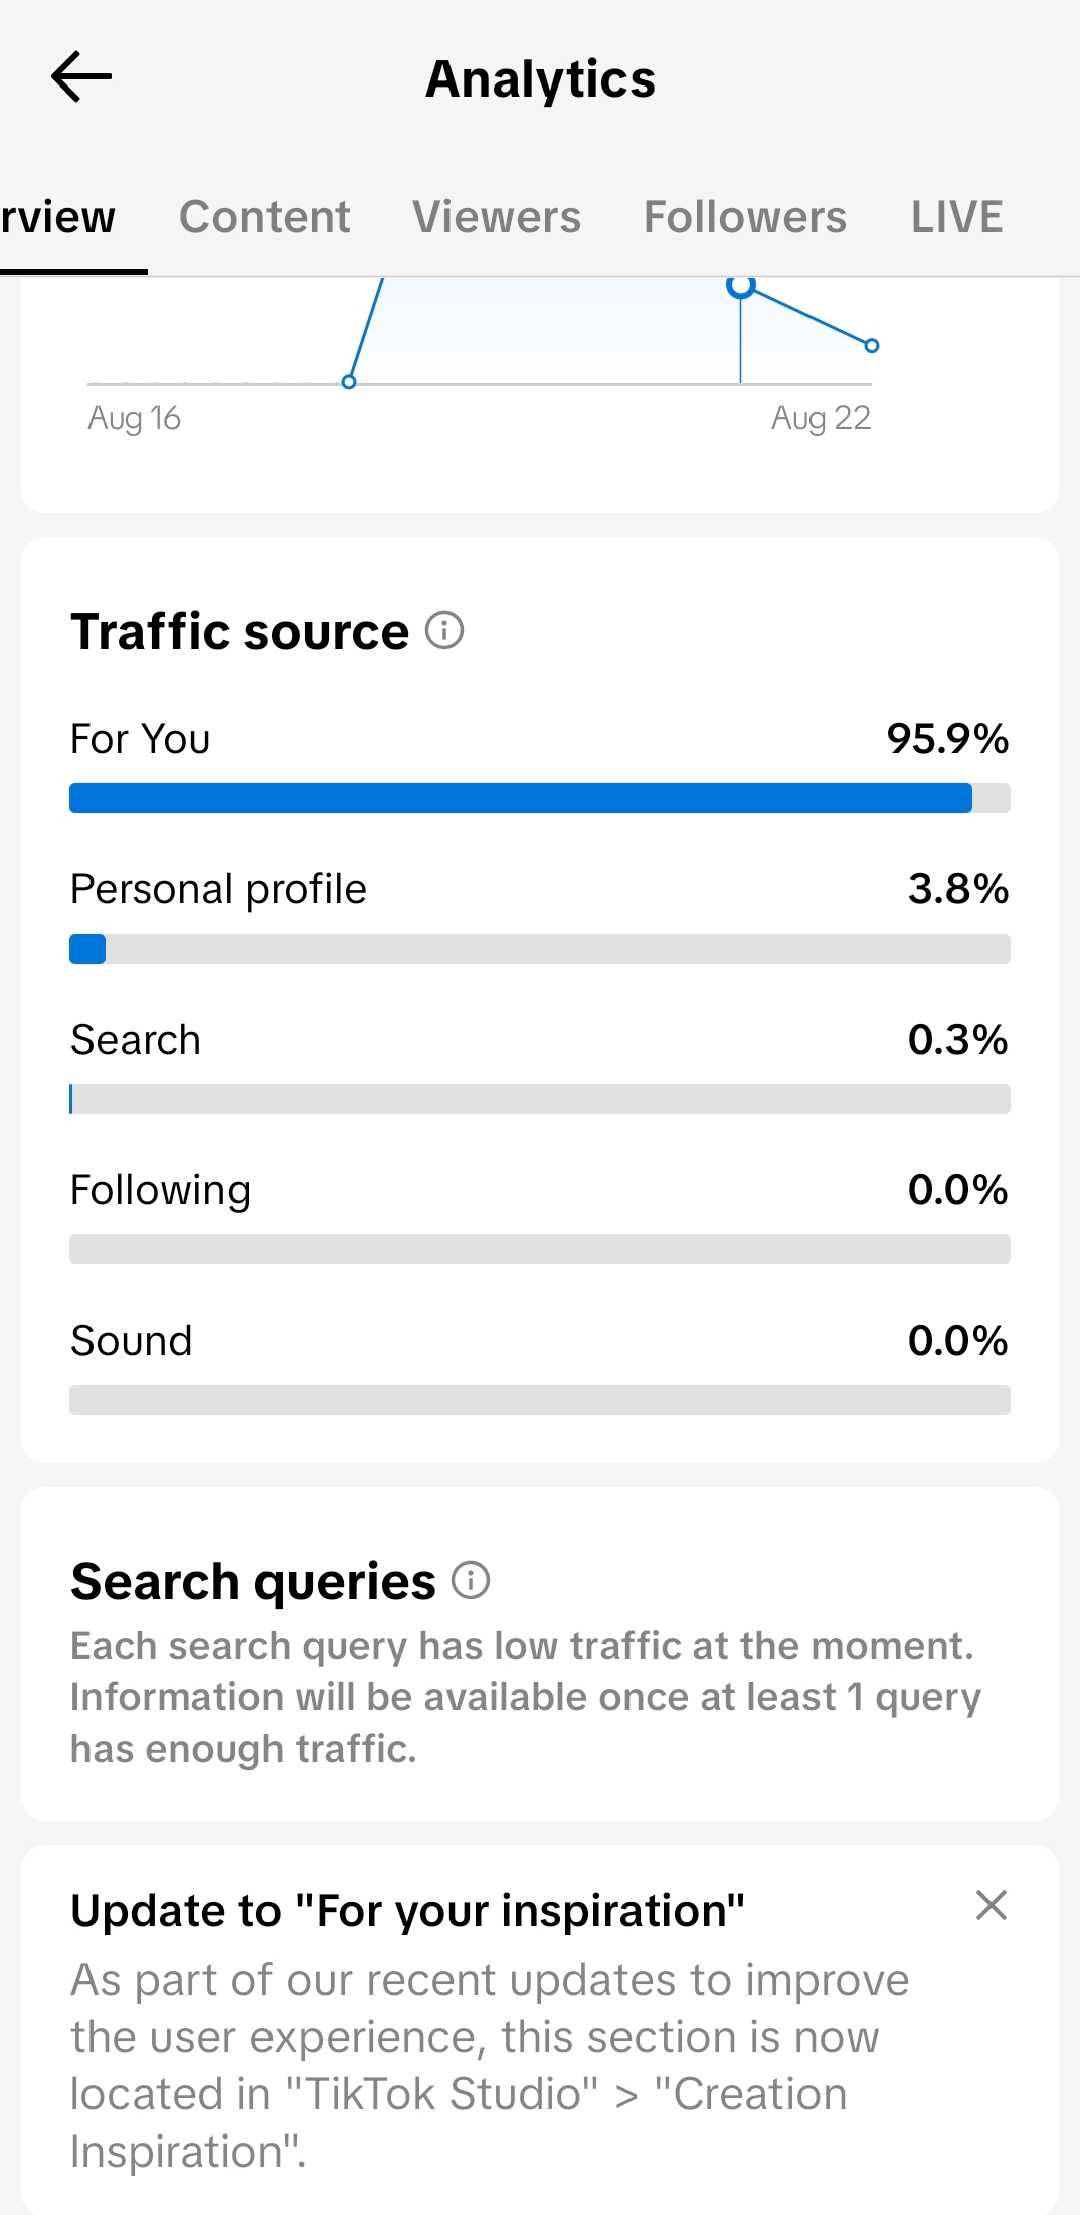The image size is (1080, 2215).
Task: Select the chart's last data point
Action: tap(872, 345)
